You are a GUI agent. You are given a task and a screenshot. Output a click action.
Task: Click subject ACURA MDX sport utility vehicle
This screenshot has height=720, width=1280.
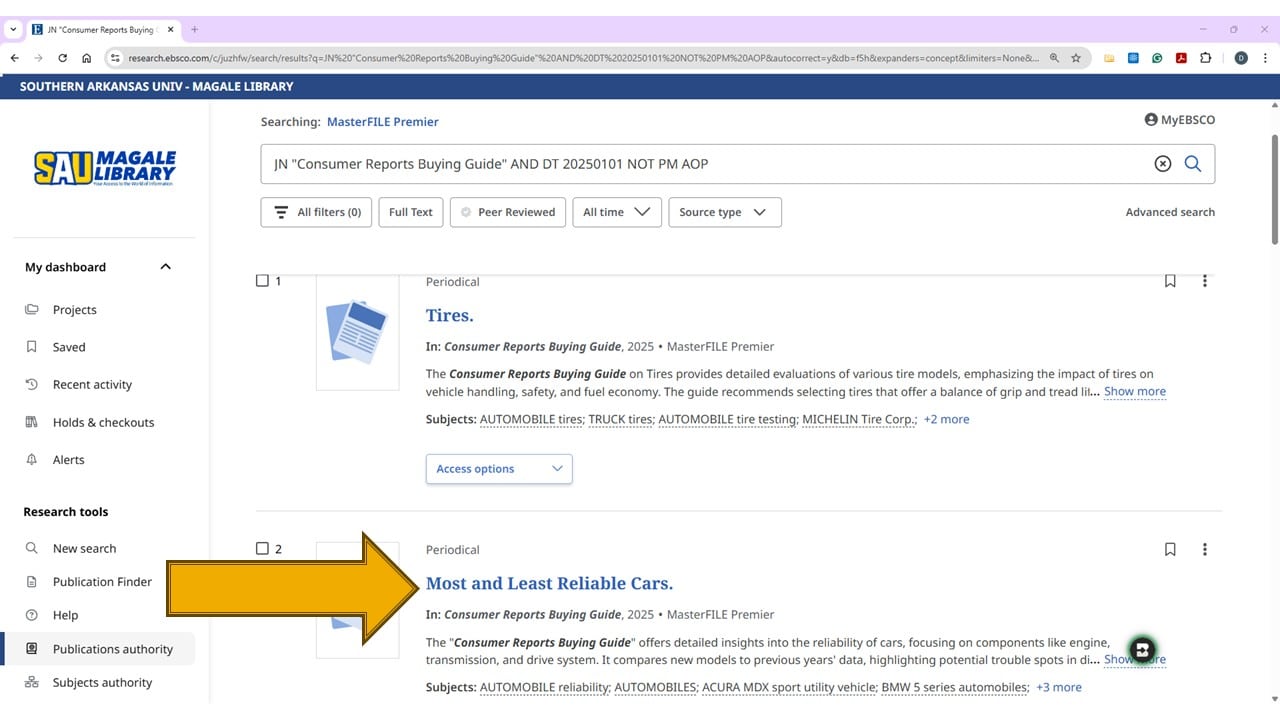pyautogui.click(x=788, y=687)
